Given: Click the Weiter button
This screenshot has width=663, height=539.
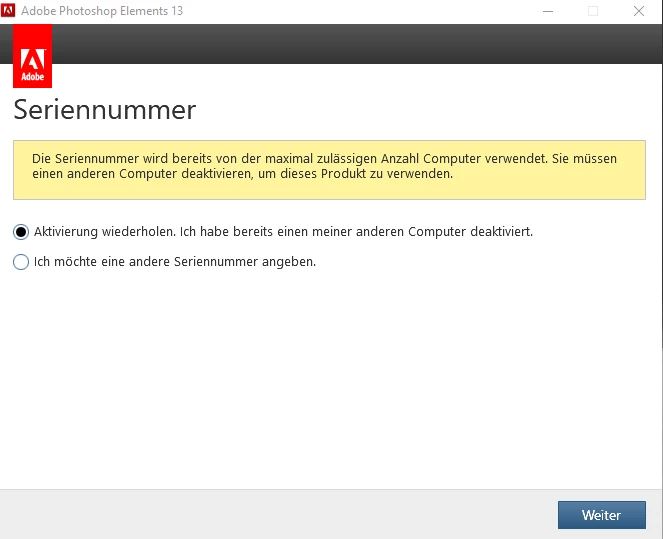Looking at the screenshot, I should click(602, 515).
